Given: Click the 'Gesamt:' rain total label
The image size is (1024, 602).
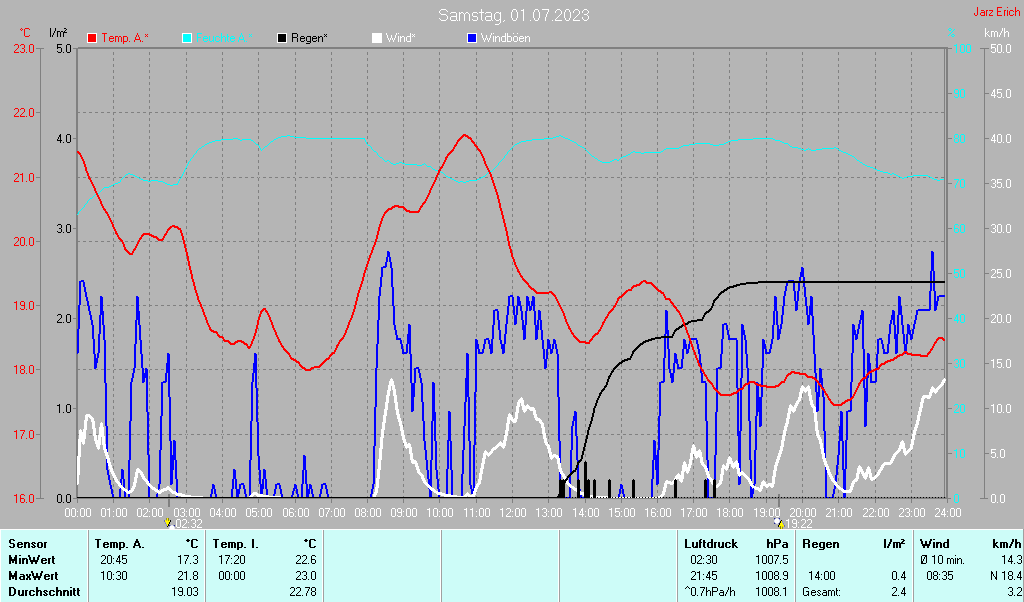Looking at the screenshot, I should click(x=822, y=592).
